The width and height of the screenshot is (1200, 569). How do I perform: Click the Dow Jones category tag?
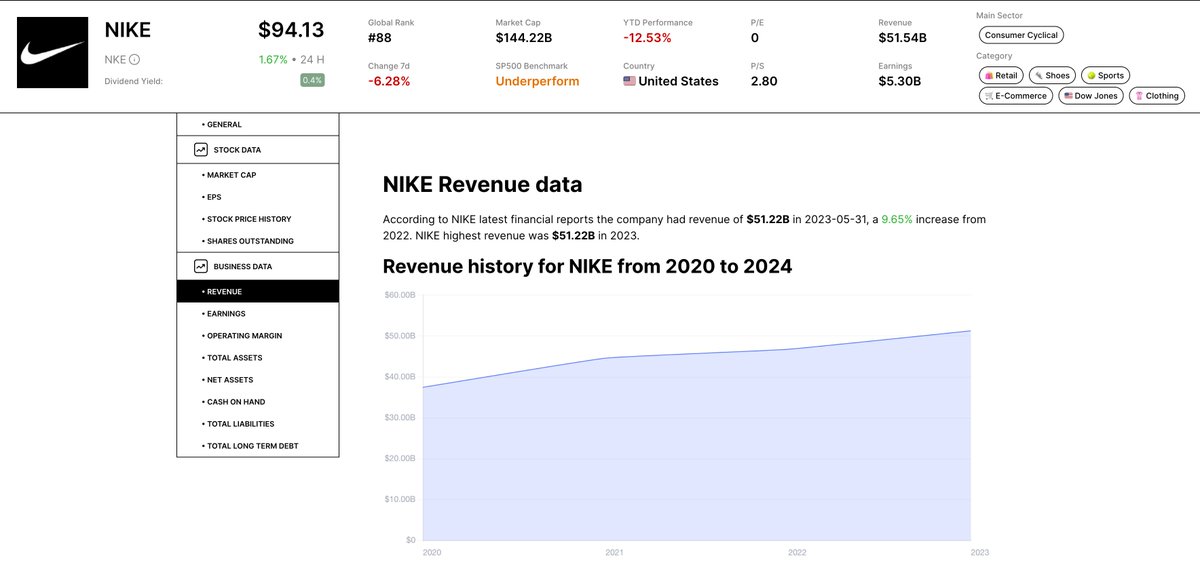pos(1091,96)
